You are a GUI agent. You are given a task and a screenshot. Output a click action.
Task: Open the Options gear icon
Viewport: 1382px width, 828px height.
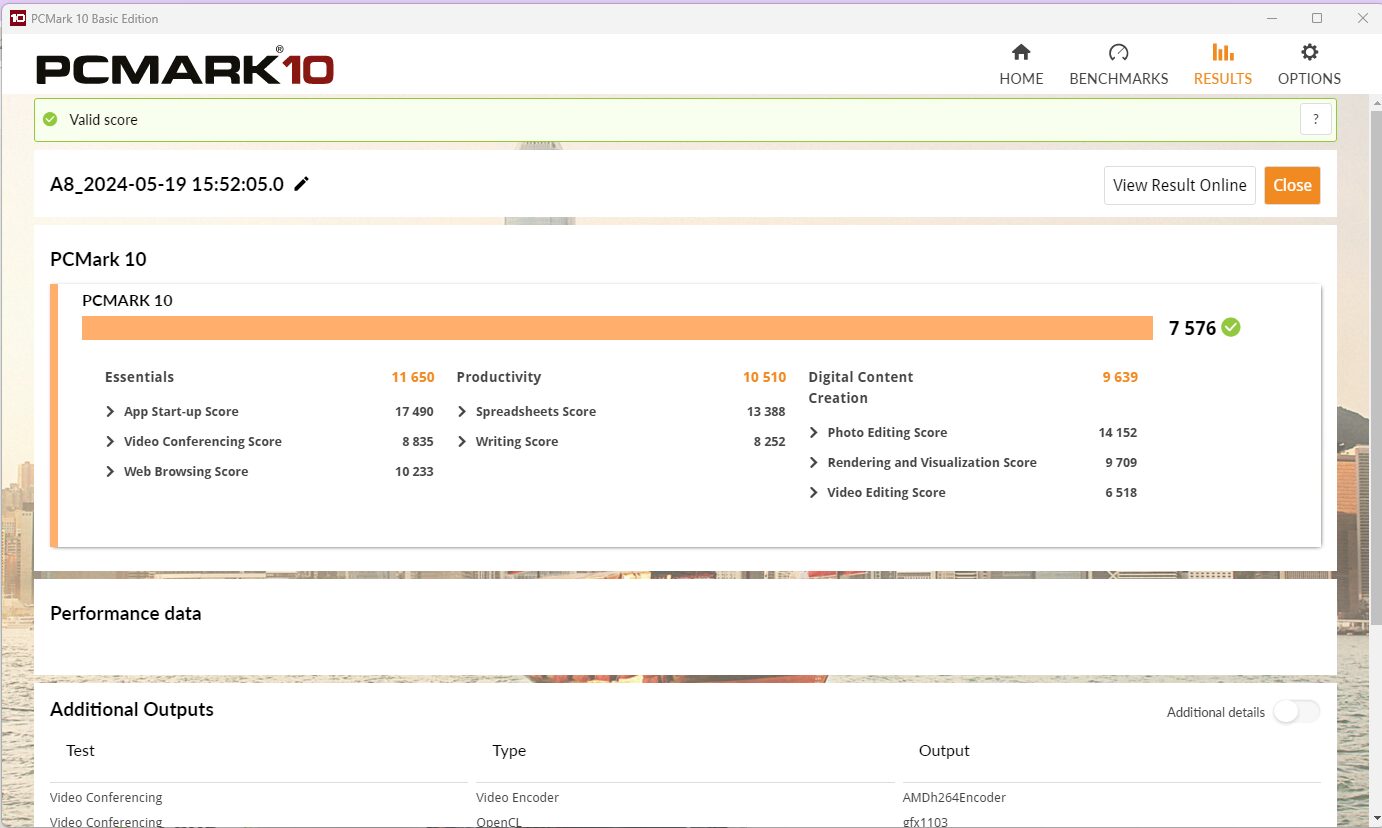pyautogui.click(x=1309, y=53)
